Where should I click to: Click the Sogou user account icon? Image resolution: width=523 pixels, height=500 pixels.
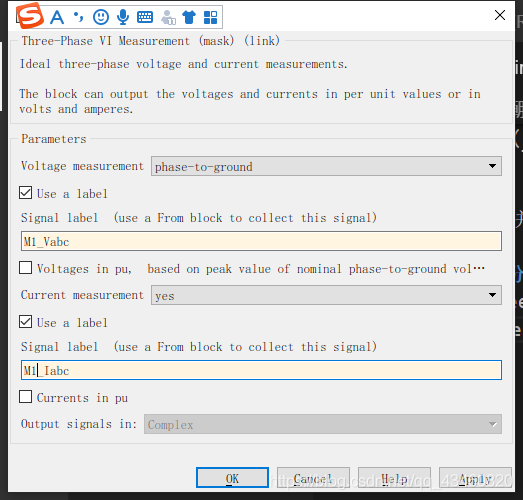pyautogui.click(x=168, y=17)
